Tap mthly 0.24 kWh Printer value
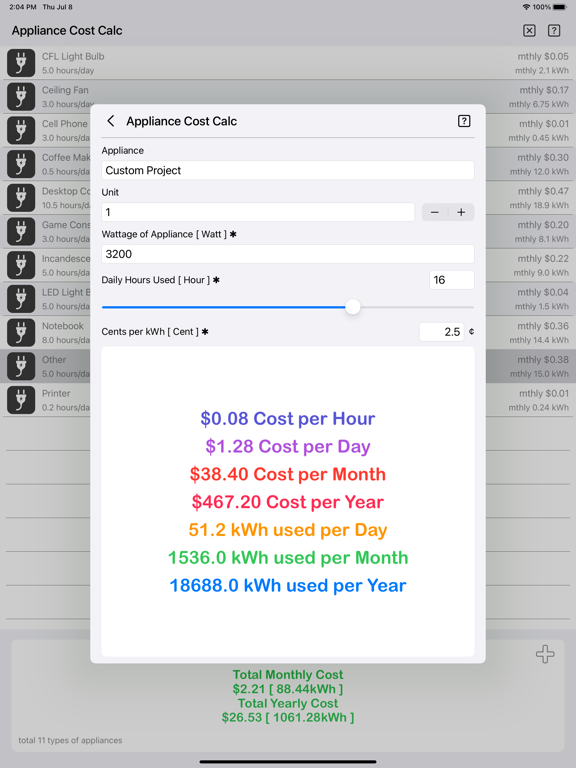The height and width of the screenshot is (768, 576). [x=539, y=408]
